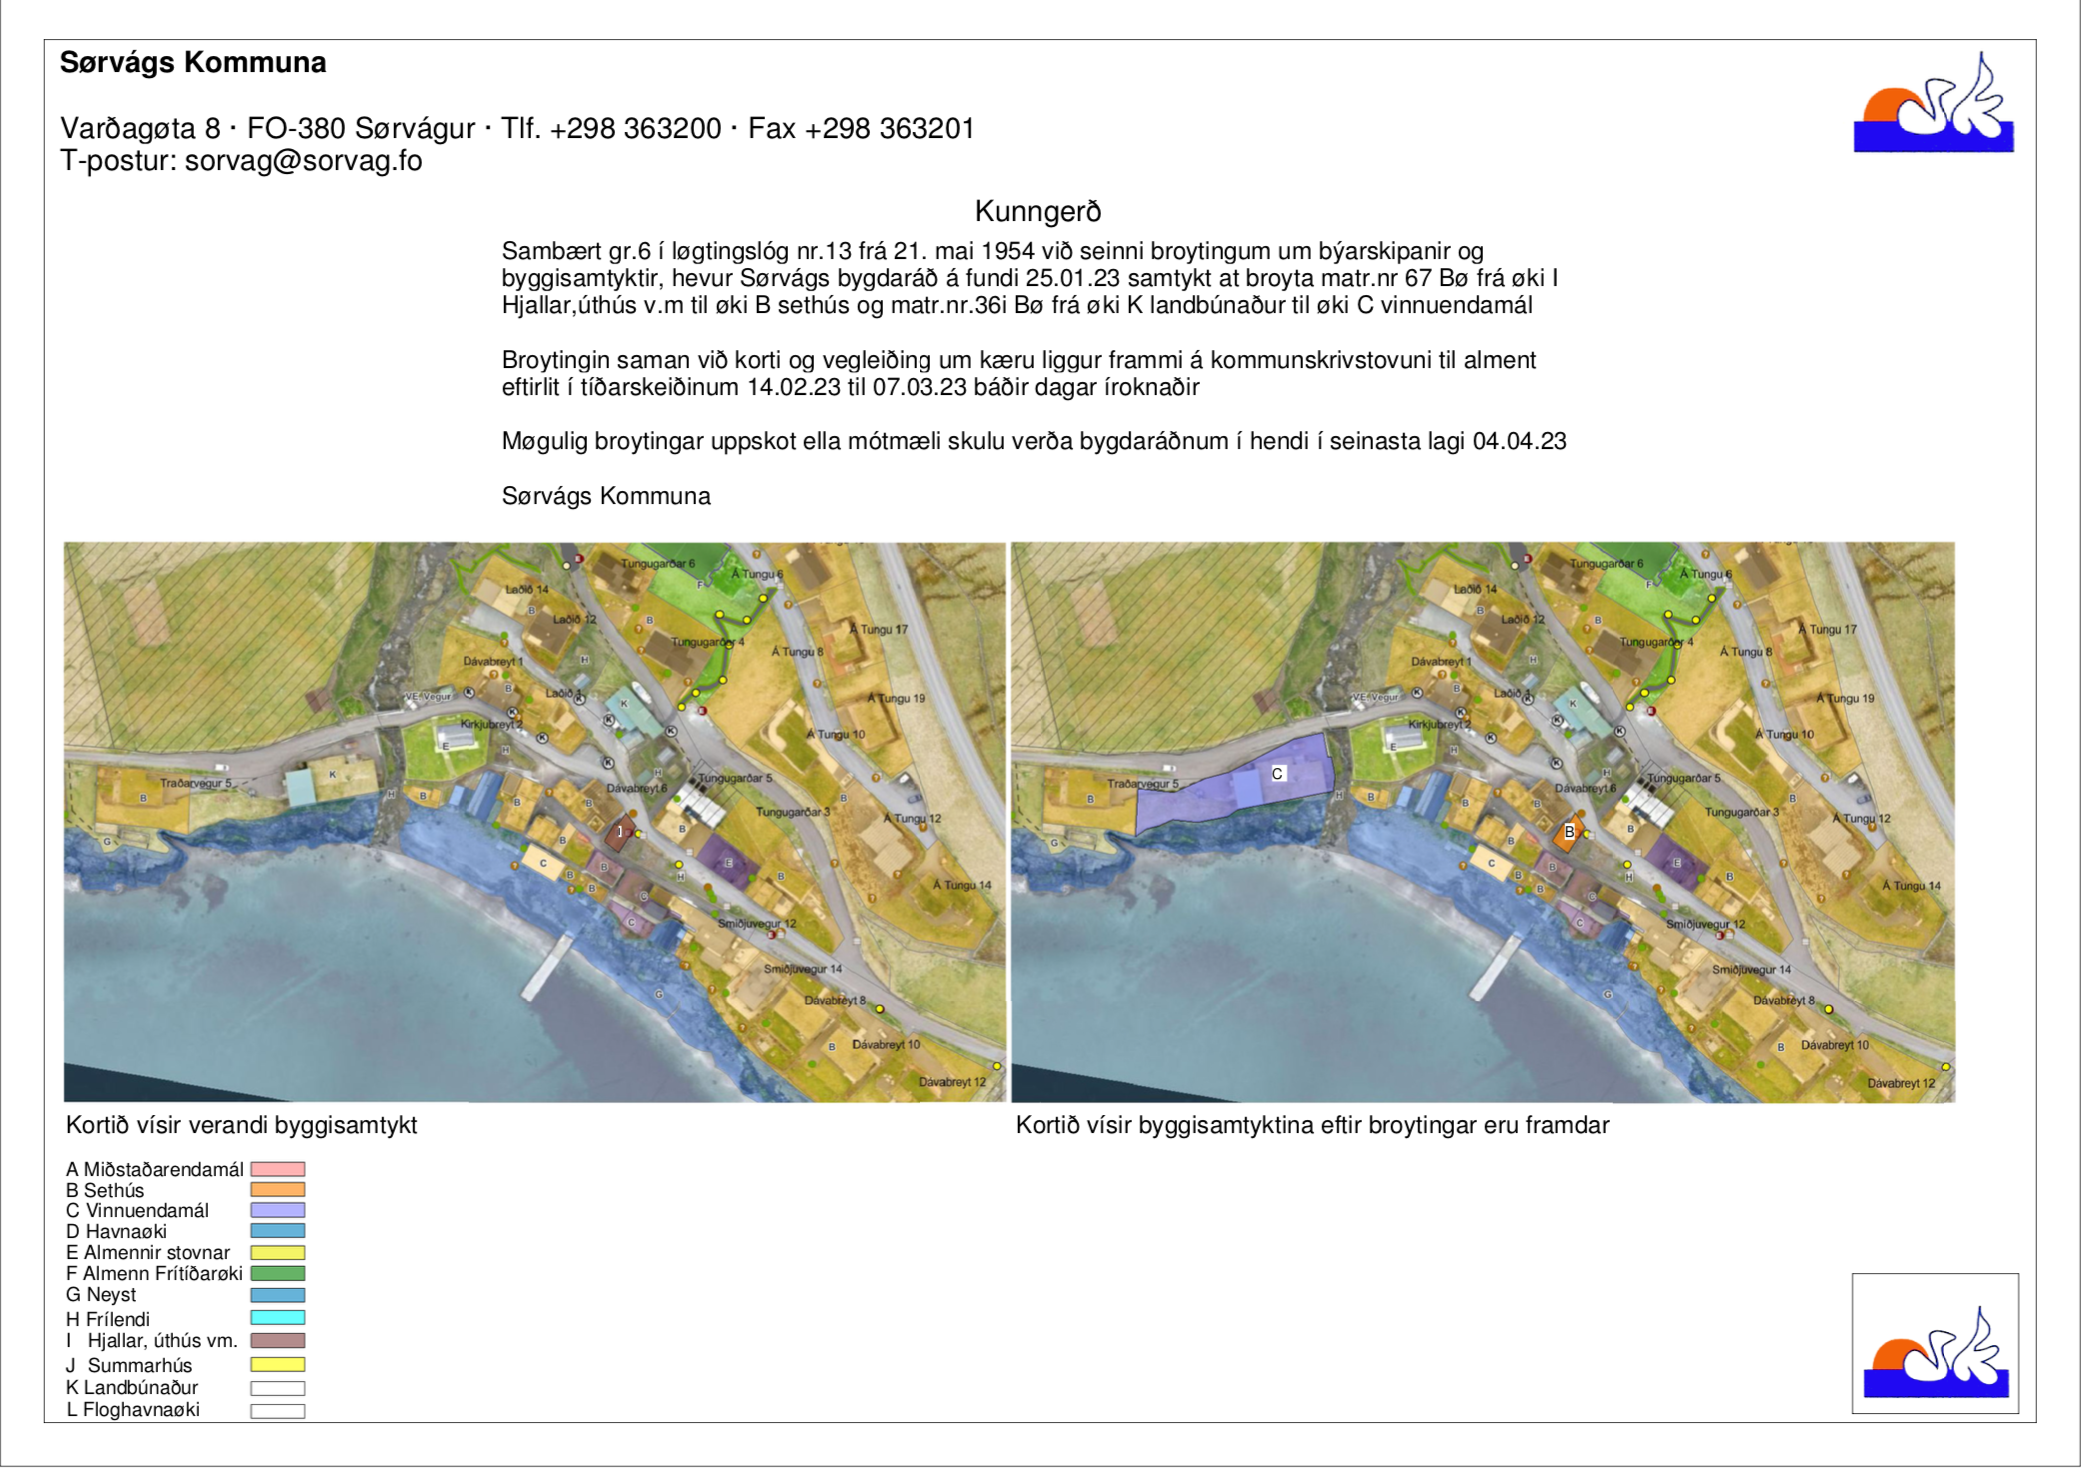
Task: Click the pier in the left map
Action: [547, 967]
